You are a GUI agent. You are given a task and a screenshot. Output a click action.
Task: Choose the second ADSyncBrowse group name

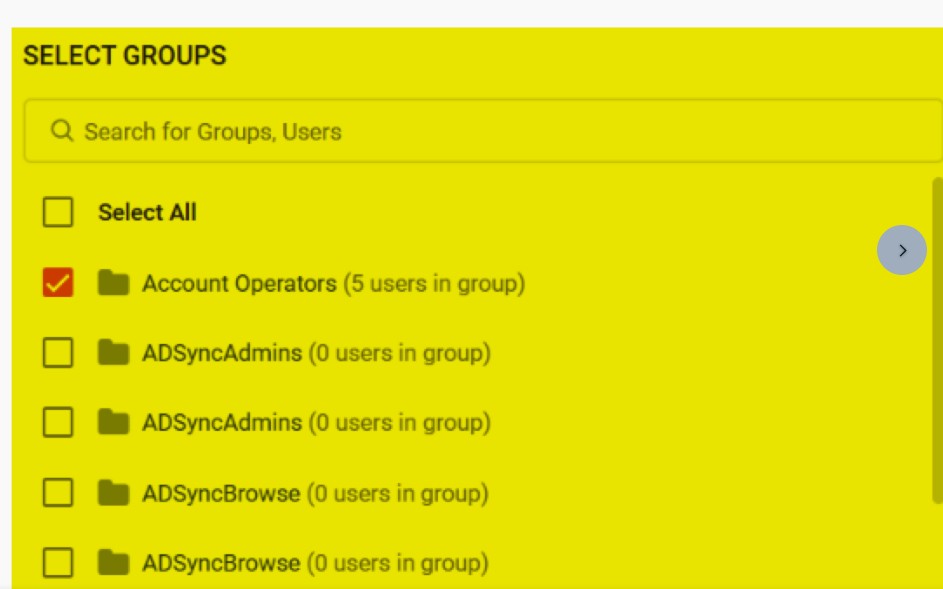tap(221, 563)
